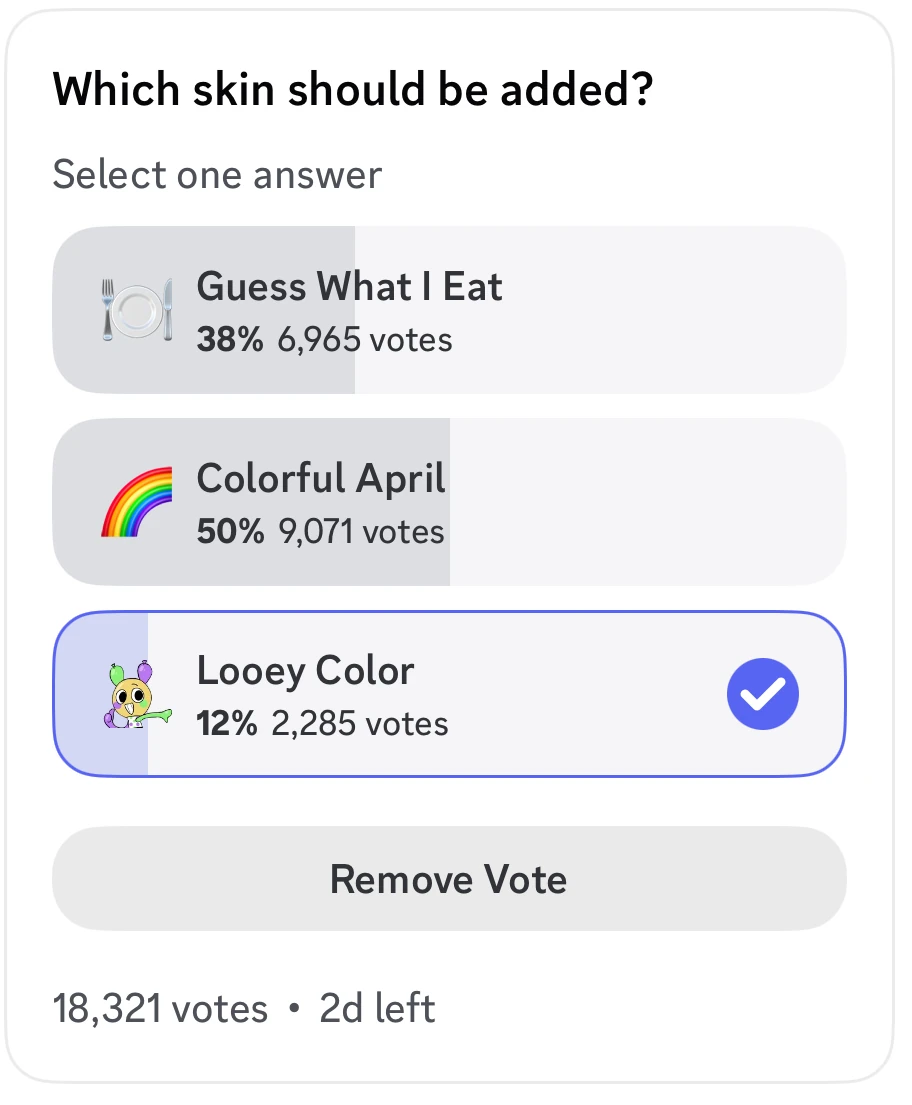Image resolution: width=912 pixels, height=1105 pixels.
Task: Click the 50% percentage label
Action: click(x=230, y=532)
